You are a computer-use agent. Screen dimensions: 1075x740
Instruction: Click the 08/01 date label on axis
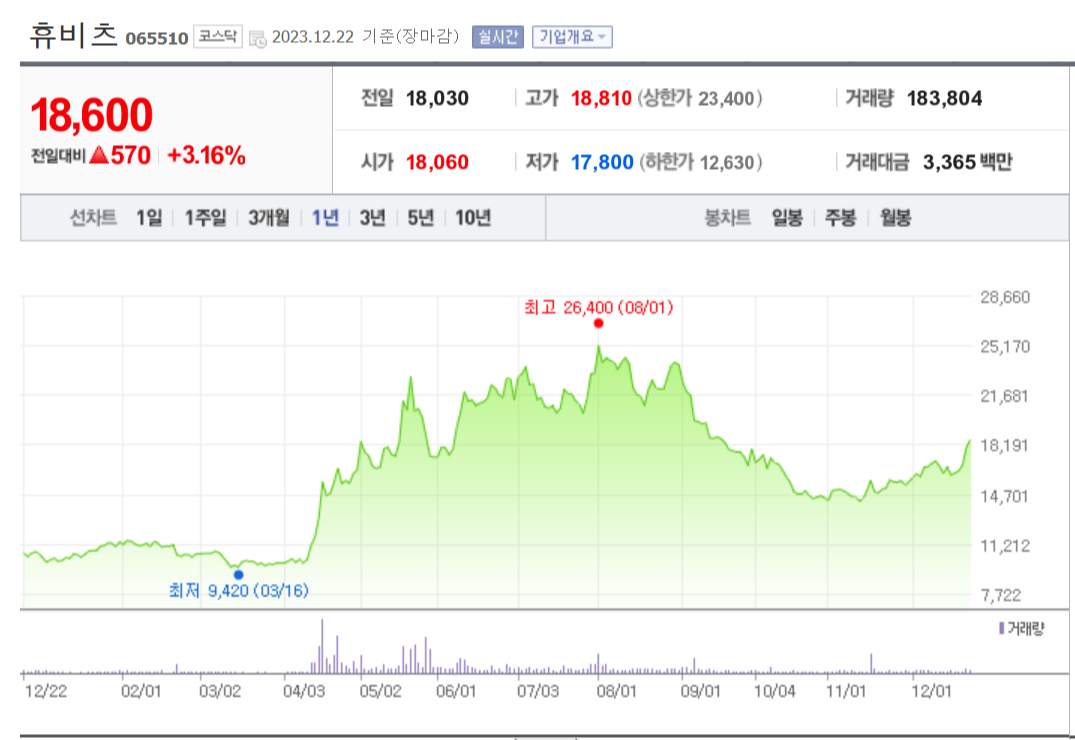point(616,691)
